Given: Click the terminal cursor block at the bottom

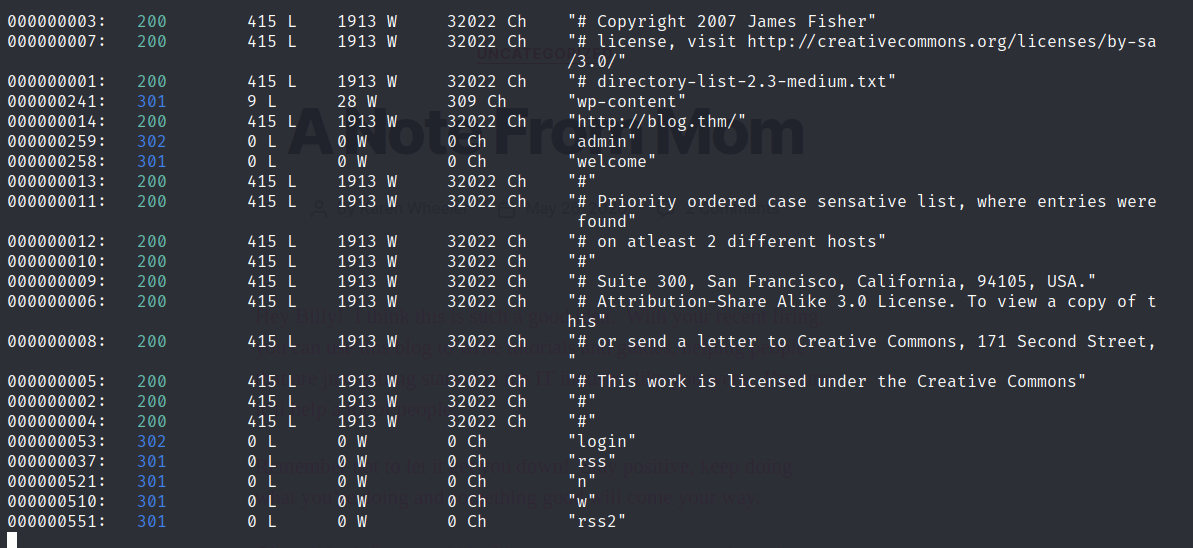Looking at the screenshot, I should pos(12,540).
